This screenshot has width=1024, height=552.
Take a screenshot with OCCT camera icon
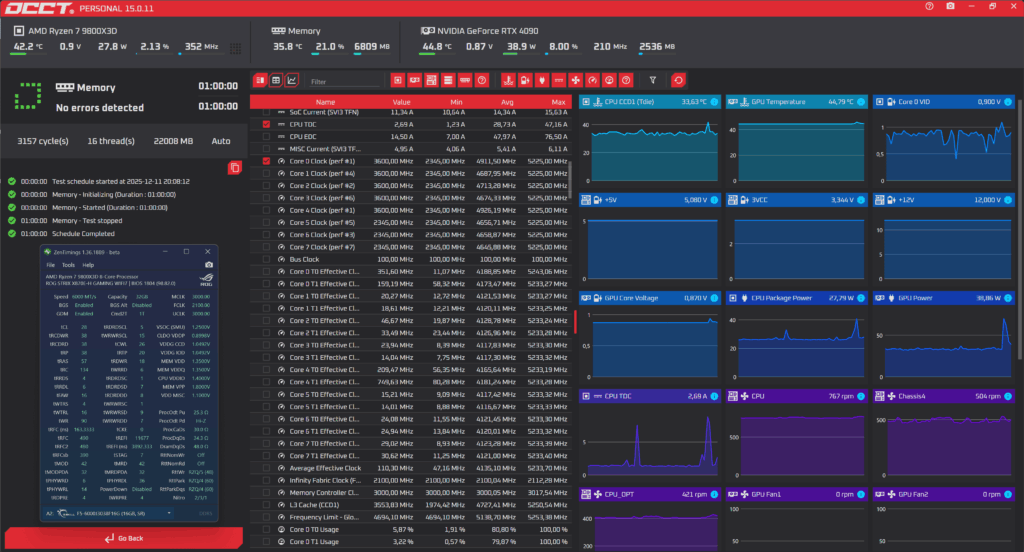950,6
